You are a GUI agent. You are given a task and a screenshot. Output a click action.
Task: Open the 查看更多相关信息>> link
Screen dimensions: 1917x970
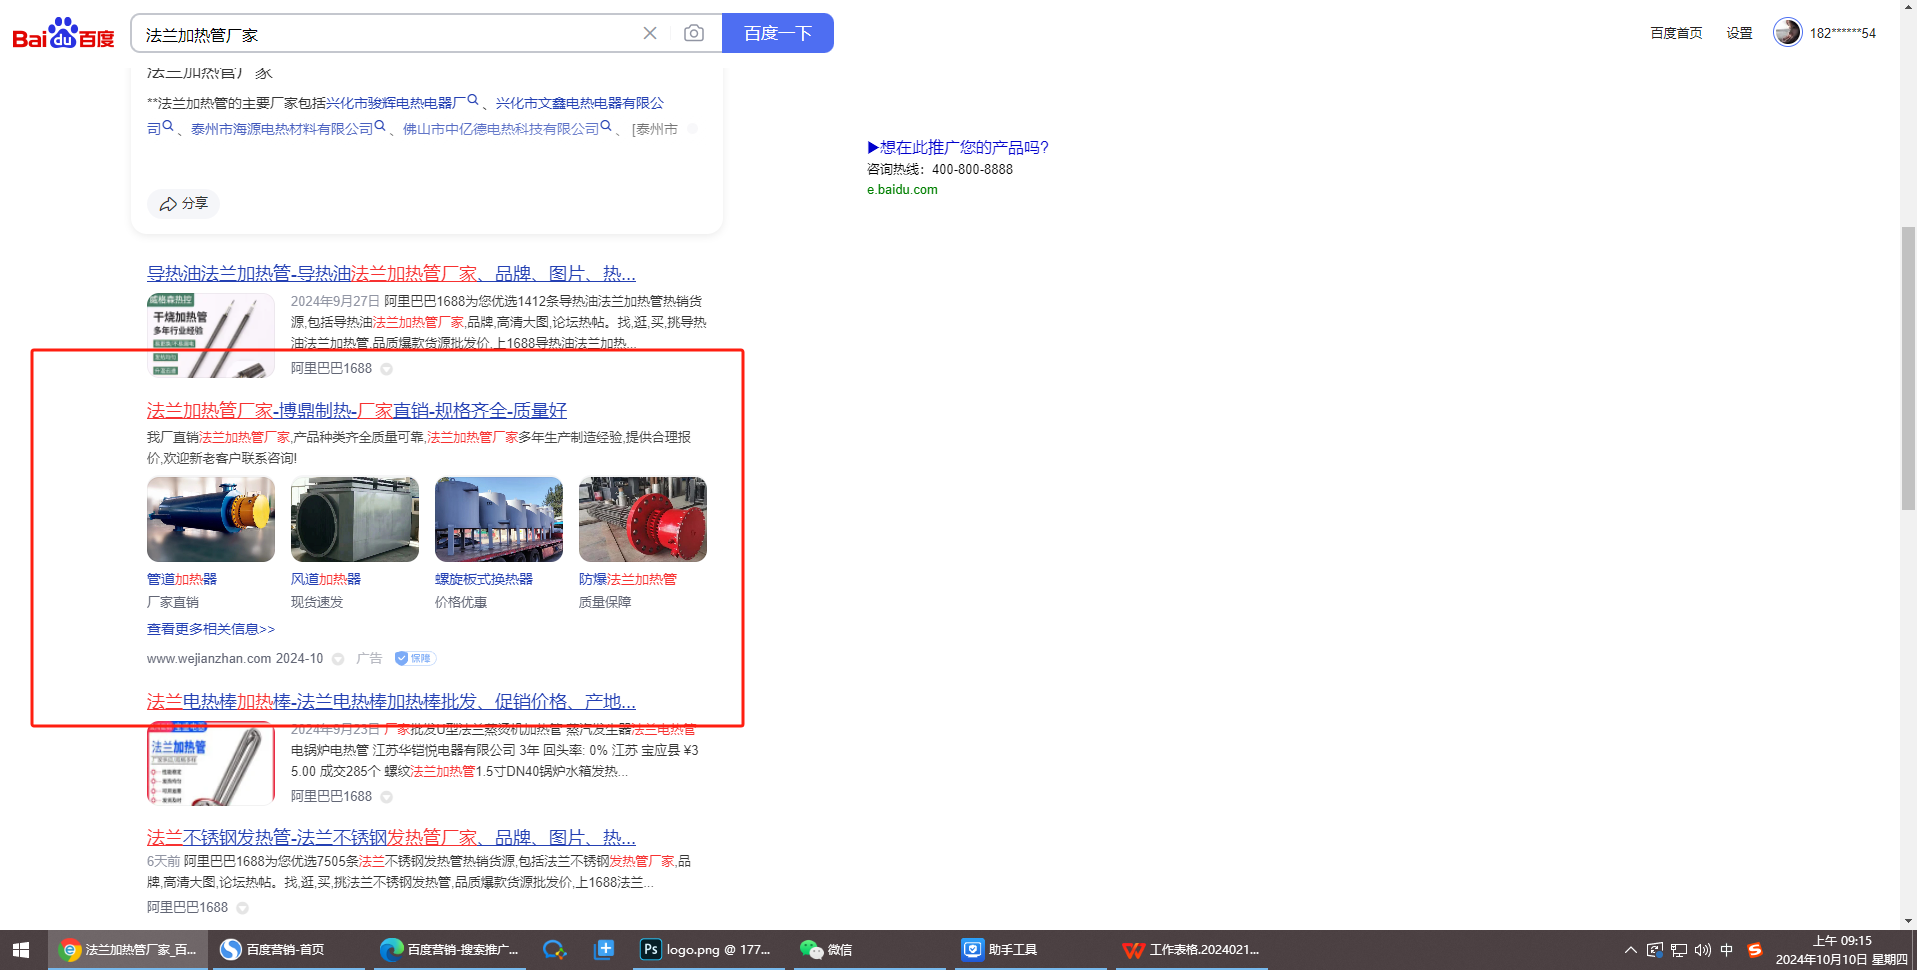[211, 629]
